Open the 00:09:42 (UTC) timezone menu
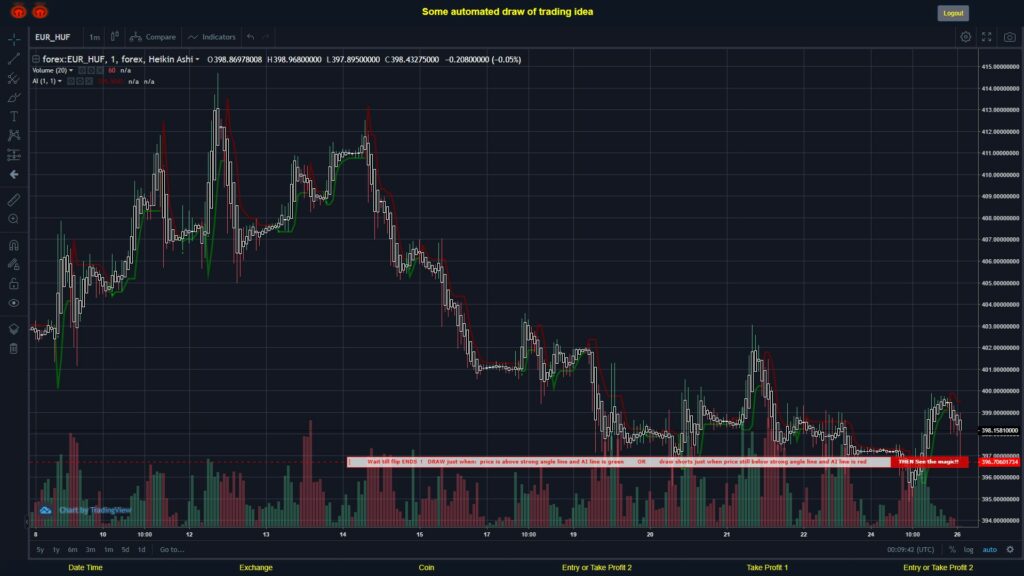 pyautogui.click(x=910, y=550)
